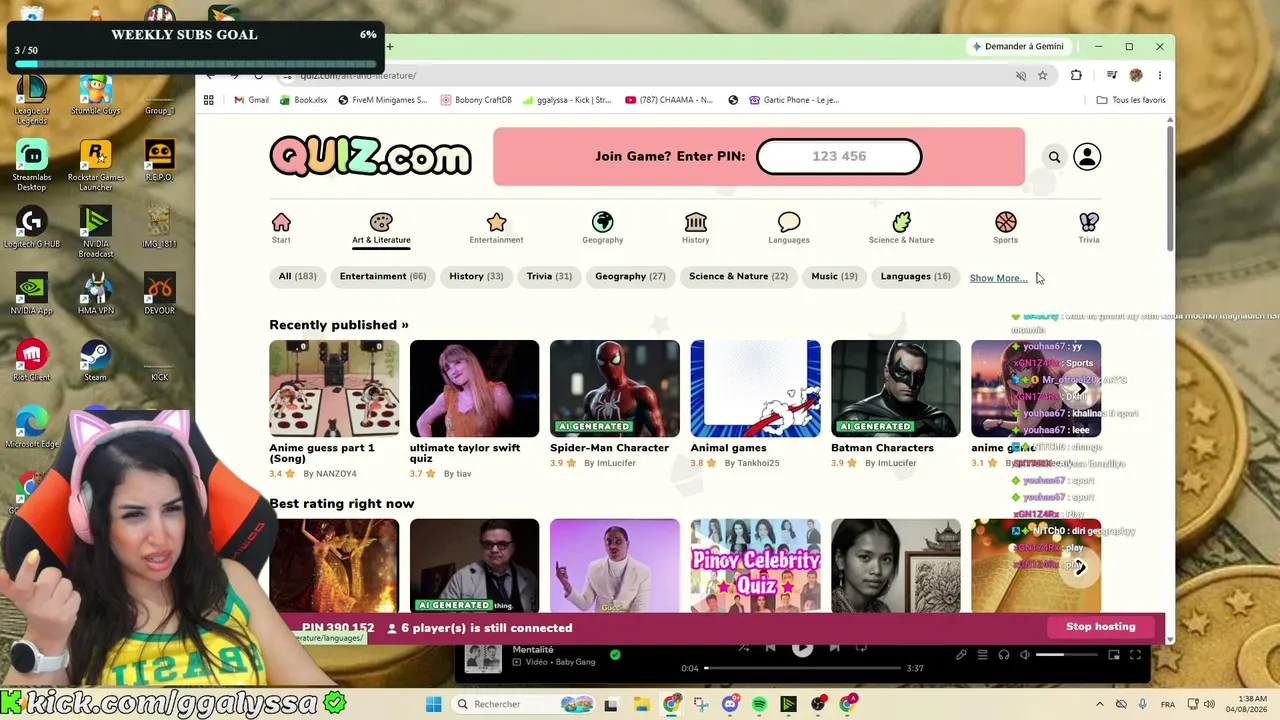Filter by Entertainment (66)
The image size is (1280, 720).
click(383, 277)
